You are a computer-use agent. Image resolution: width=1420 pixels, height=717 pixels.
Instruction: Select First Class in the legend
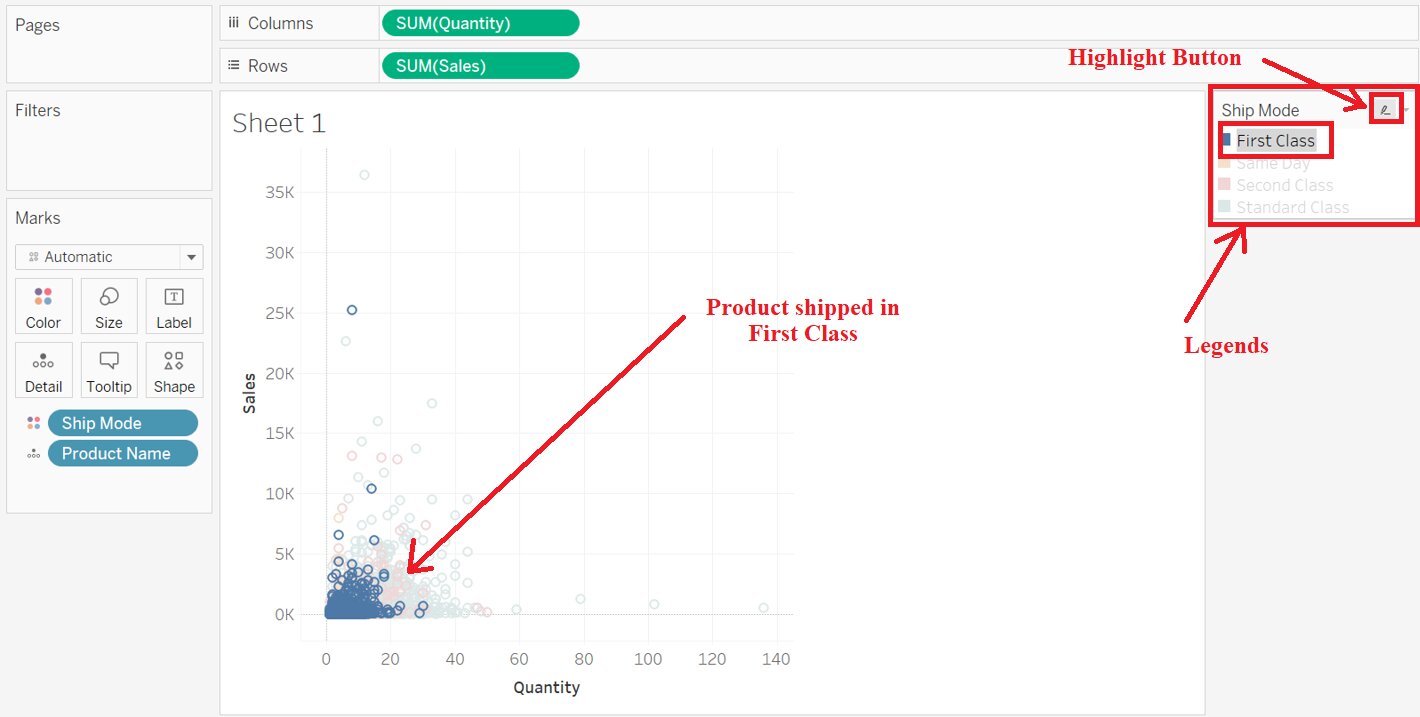point(1275,141)
